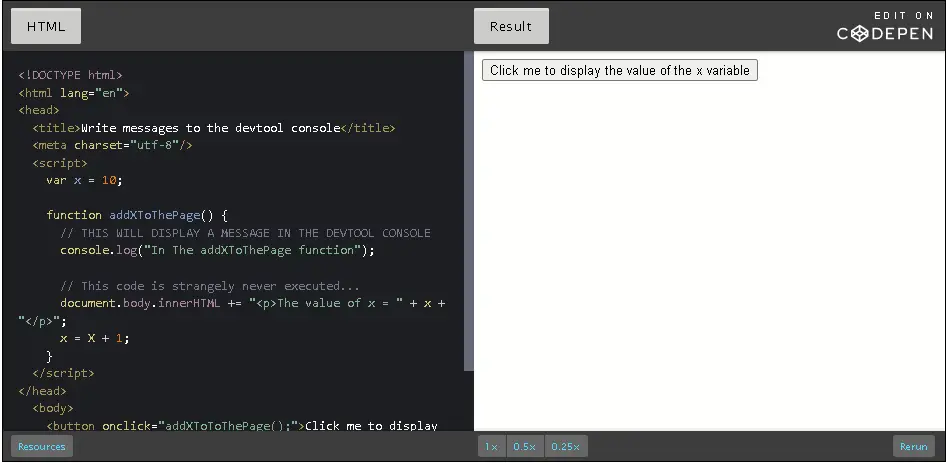Screen dimensions: 946x463
Task: Click the title line 'Write messages to the devtool console'
Action: click(x=214, y=128)
